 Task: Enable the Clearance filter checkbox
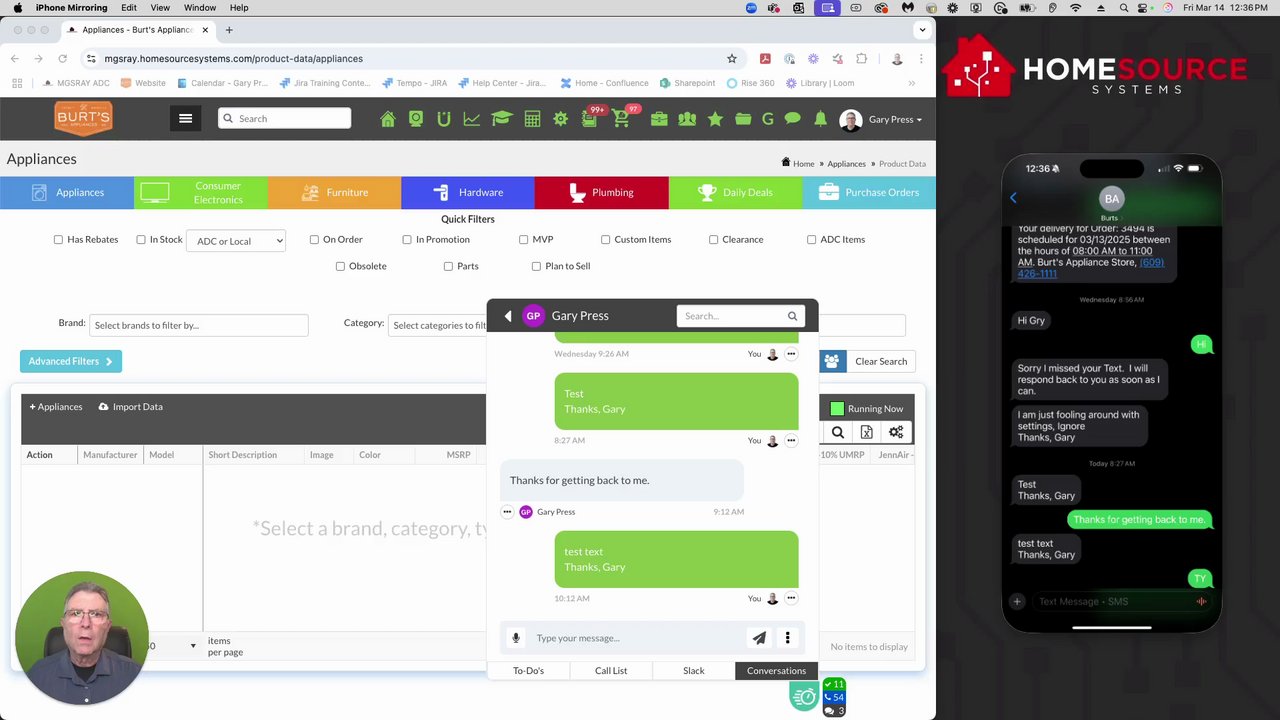click(x=714, y=240)
